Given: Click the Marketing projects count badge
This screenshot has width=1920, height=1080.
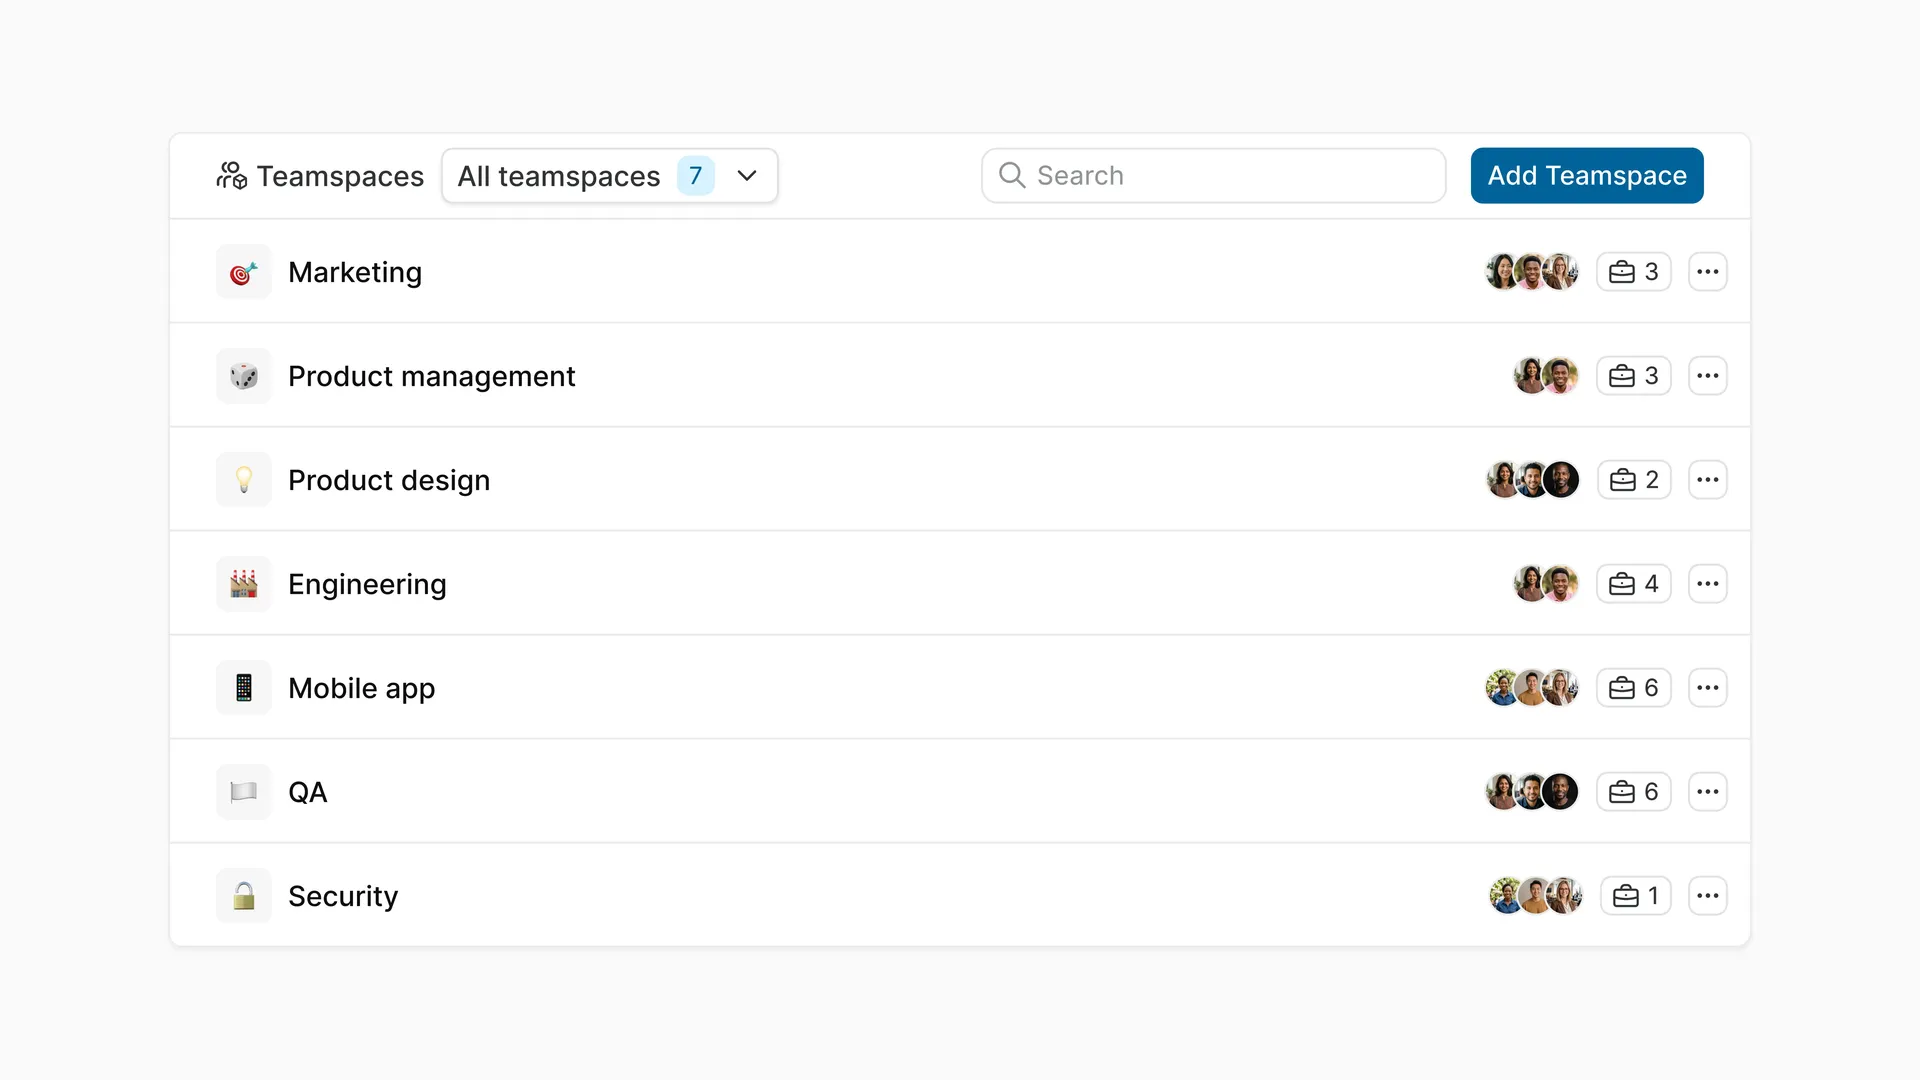Looking at the screenshot, I should tap(1633, 272).
